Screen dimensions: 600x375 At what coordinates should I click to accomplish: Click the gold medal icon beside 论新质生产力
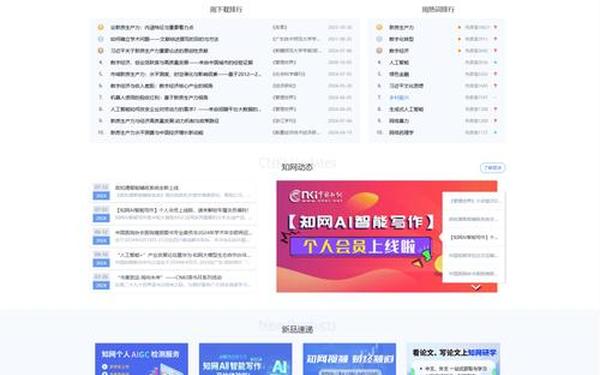coord(101,27)
